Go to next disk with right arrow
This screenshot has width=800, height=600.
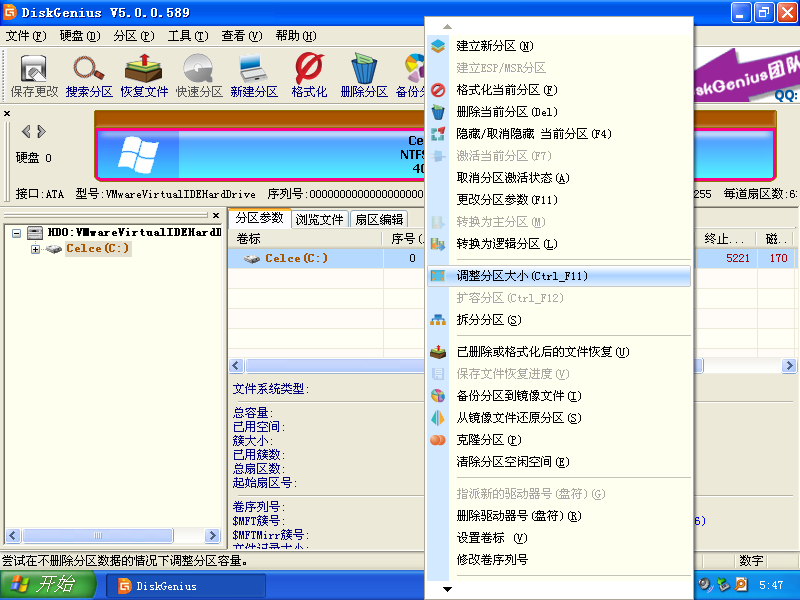pyautogui.click(x=42, y=132)
